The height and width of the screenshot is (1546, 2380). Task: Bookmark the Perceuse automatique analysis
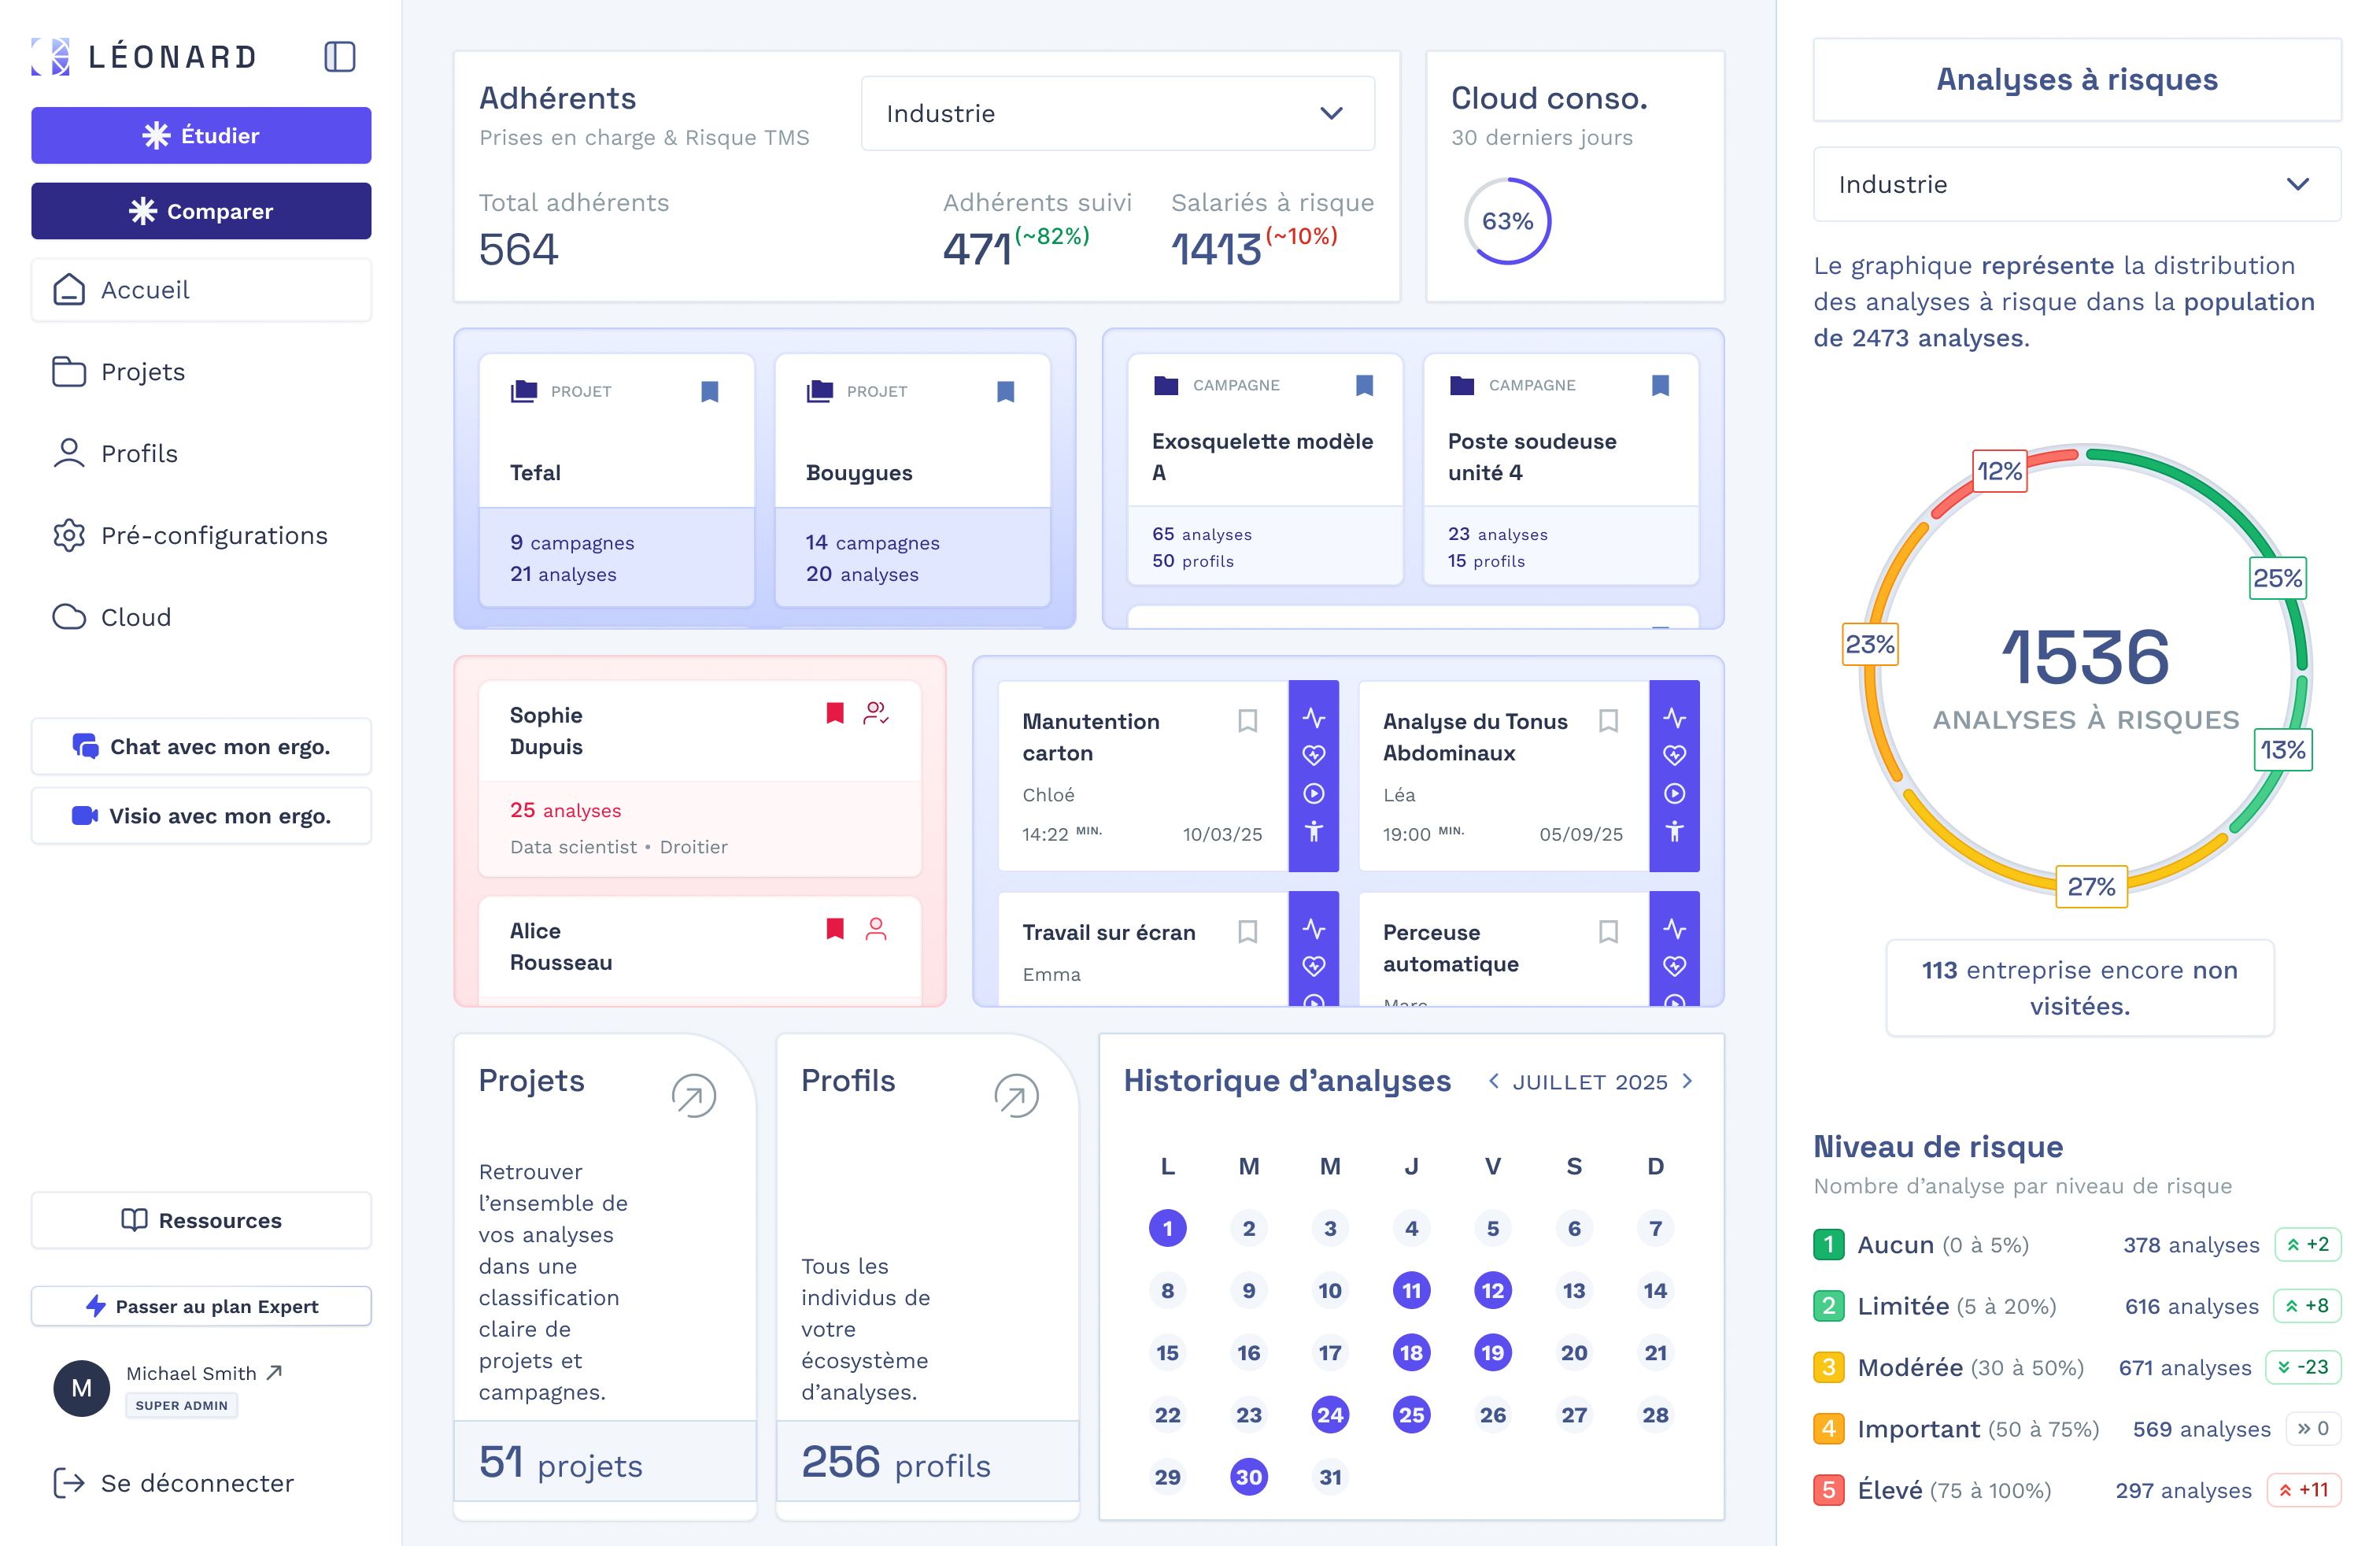click(1608, 932)
